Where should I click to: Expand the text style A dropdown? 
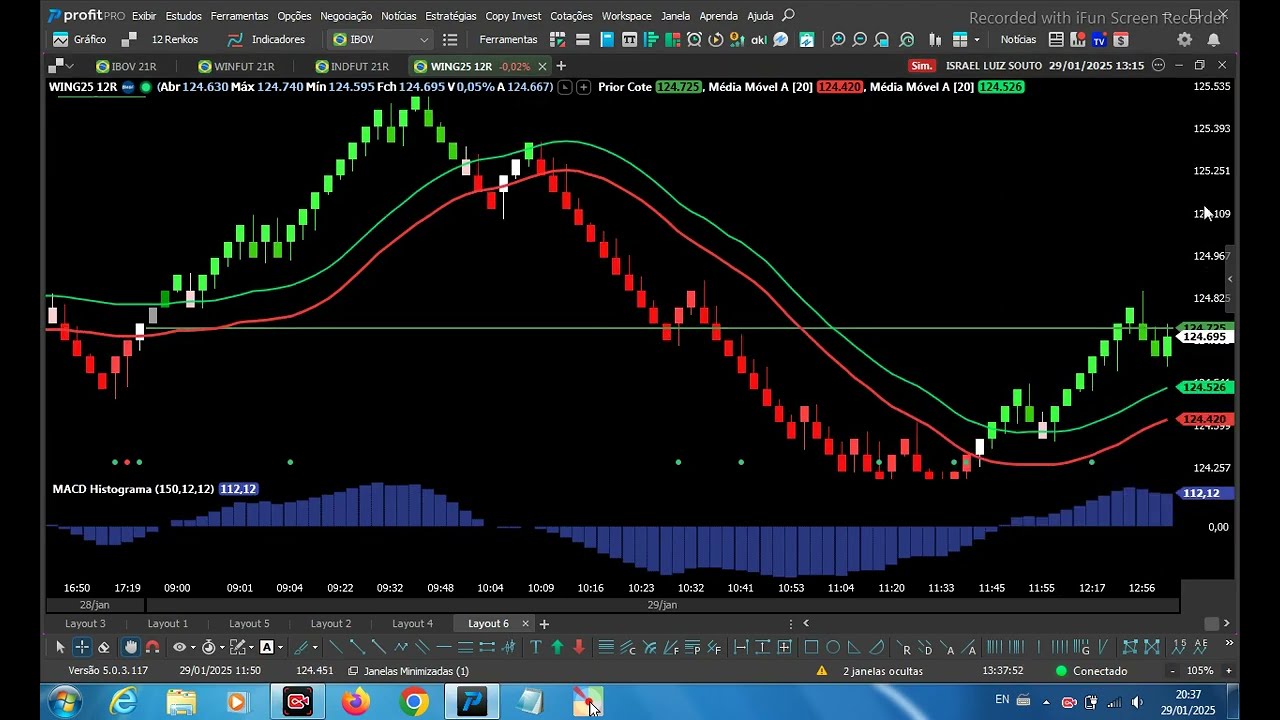coord(280,647)
